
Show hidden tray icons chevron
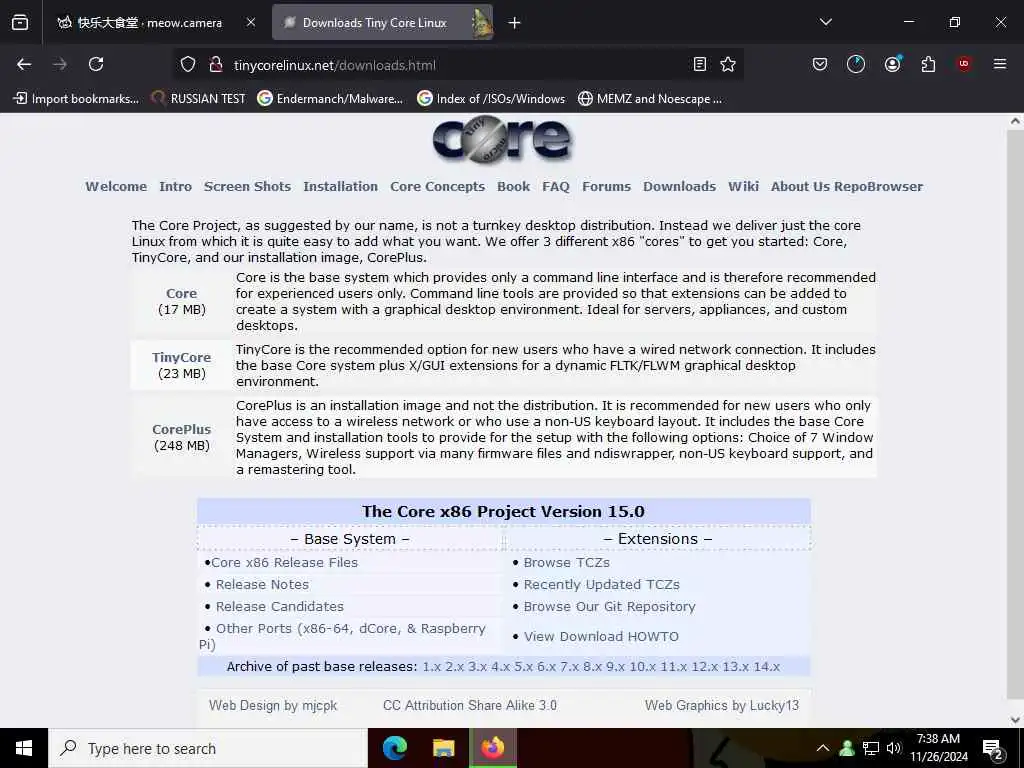pyautogui.click(x=823, y=748)
